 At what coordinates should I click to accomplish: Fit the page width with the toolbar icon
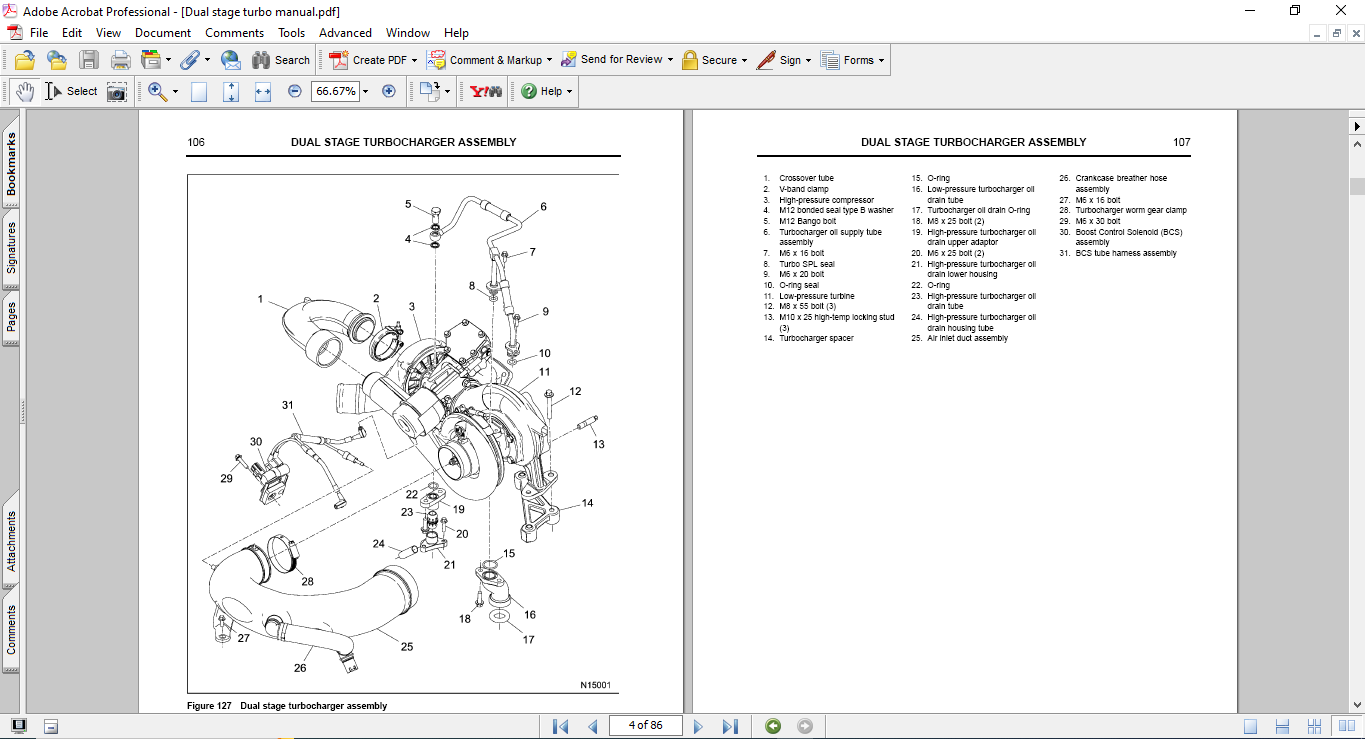(x=262, y=91)
